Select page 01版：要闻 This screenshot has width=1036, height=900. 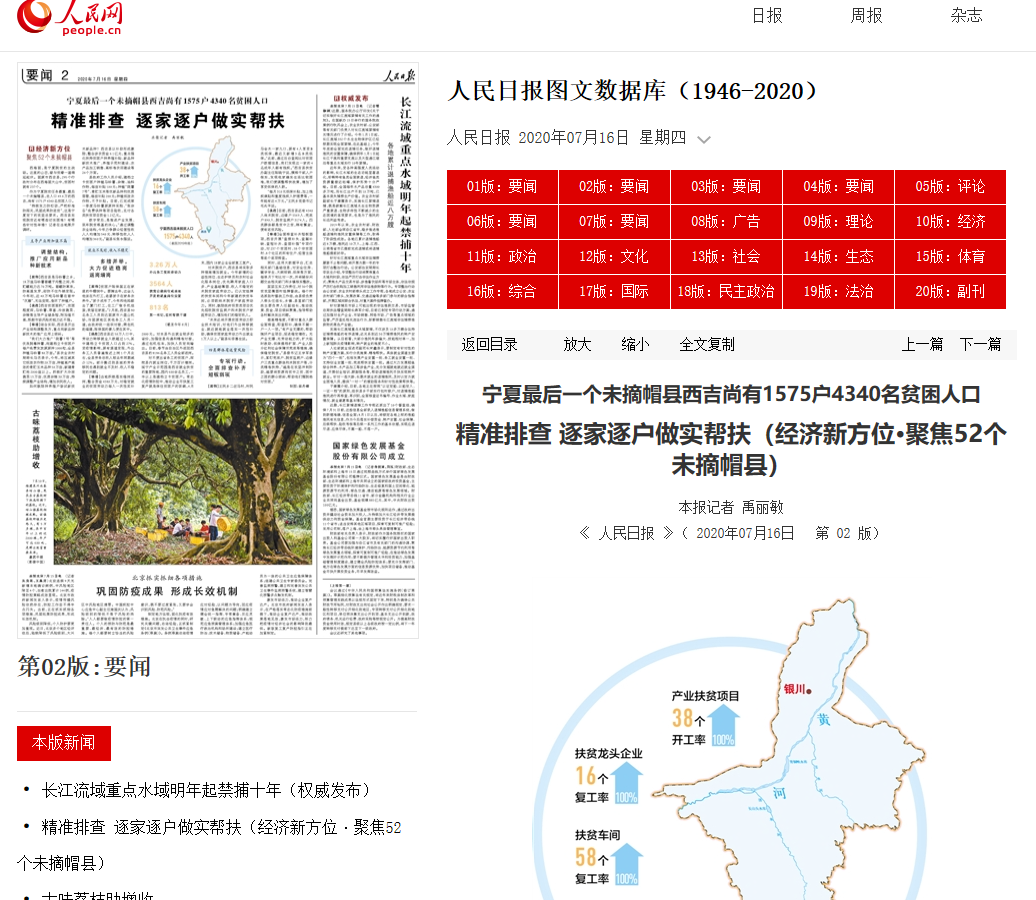[502, 187]
